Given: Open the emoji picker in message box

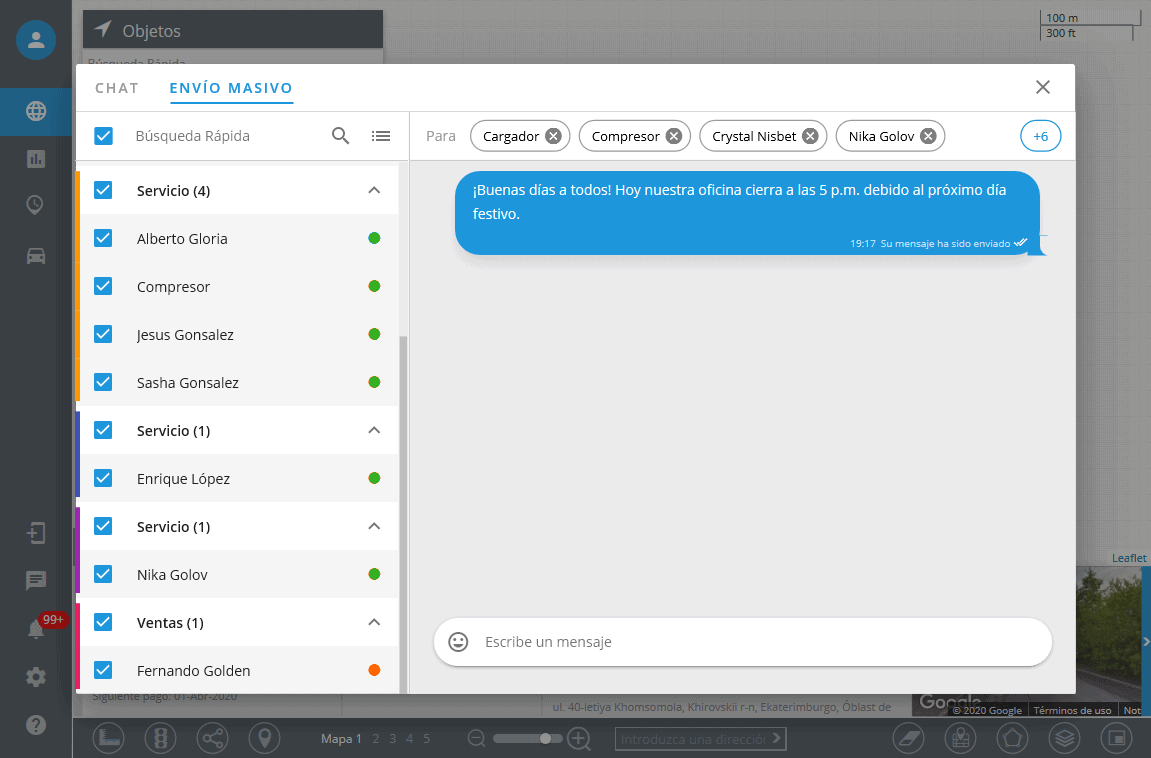Looking at the screenshot, I should click(x=459, y=642).
